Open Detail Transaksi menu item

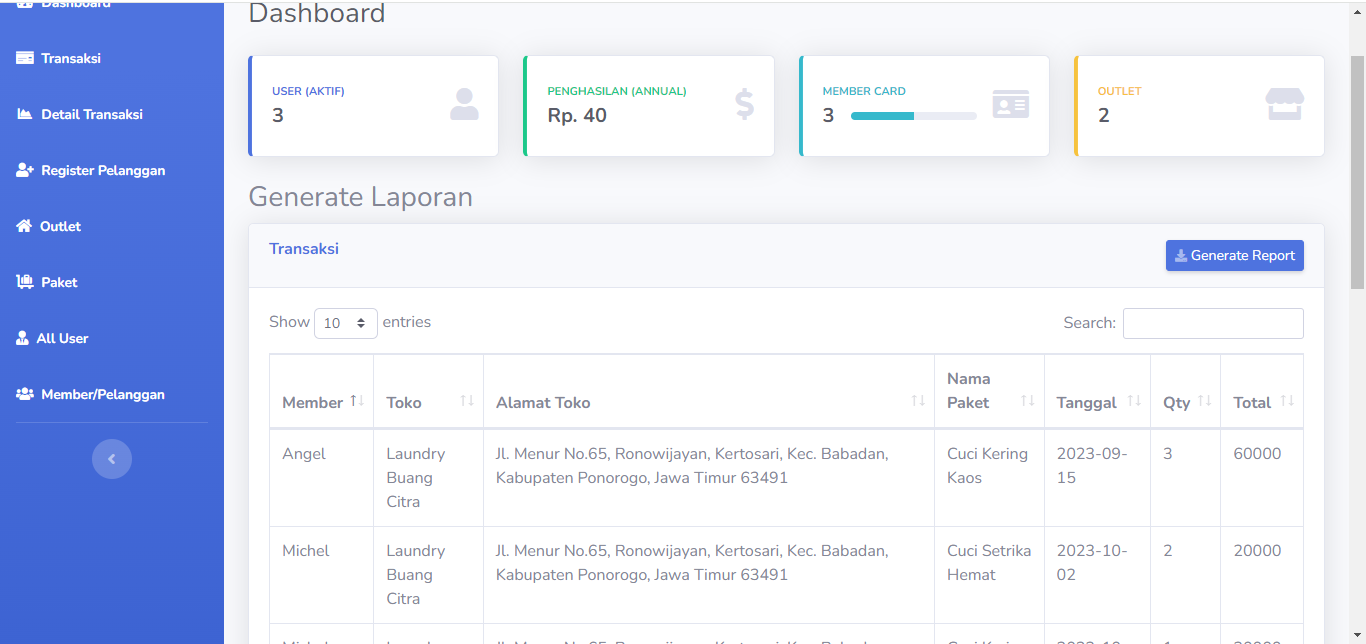point(92,114)
